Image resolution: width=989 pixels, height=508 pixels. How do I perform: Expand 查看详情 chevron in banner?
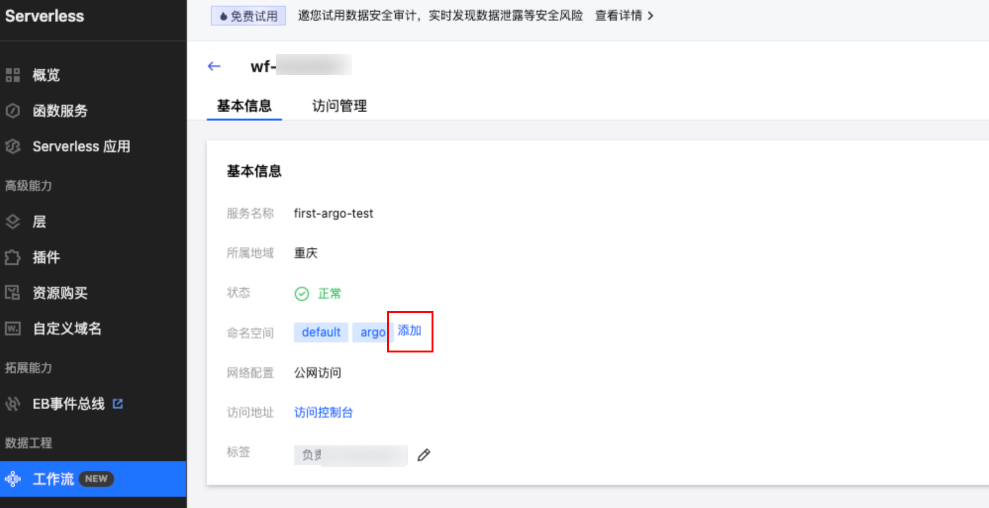click(x=651, y=16)
